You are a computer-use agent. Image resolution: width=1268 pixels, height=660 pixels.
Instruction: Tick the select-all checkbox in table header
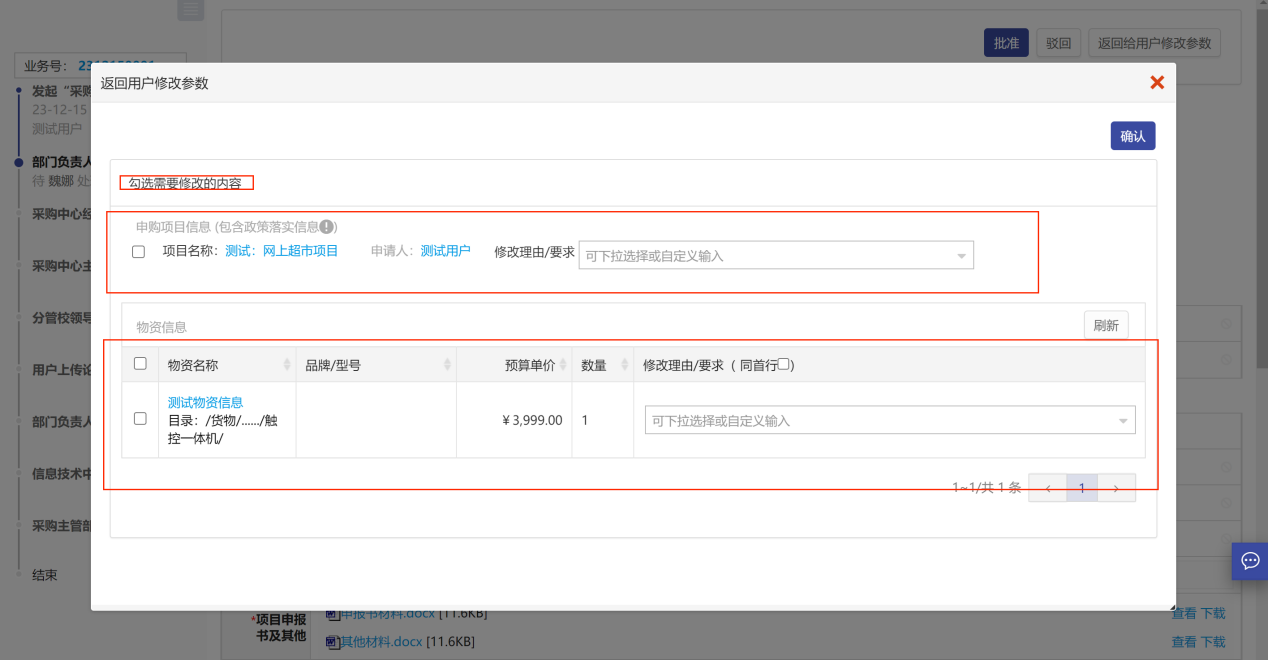[x=140, y=364]
